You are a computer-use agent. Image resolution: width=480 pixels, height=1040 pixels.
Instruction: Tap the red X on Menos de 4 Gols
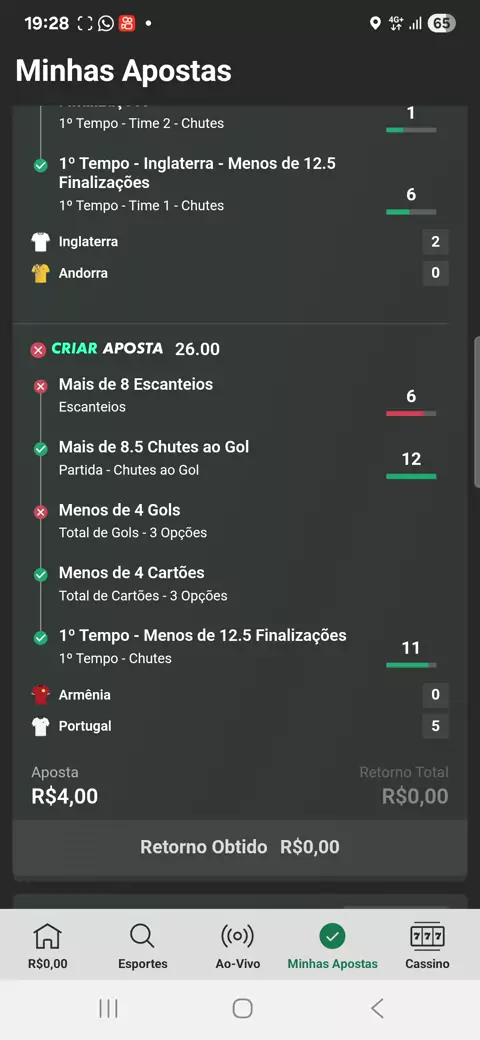pyautogui.click(x=40, y=512)
